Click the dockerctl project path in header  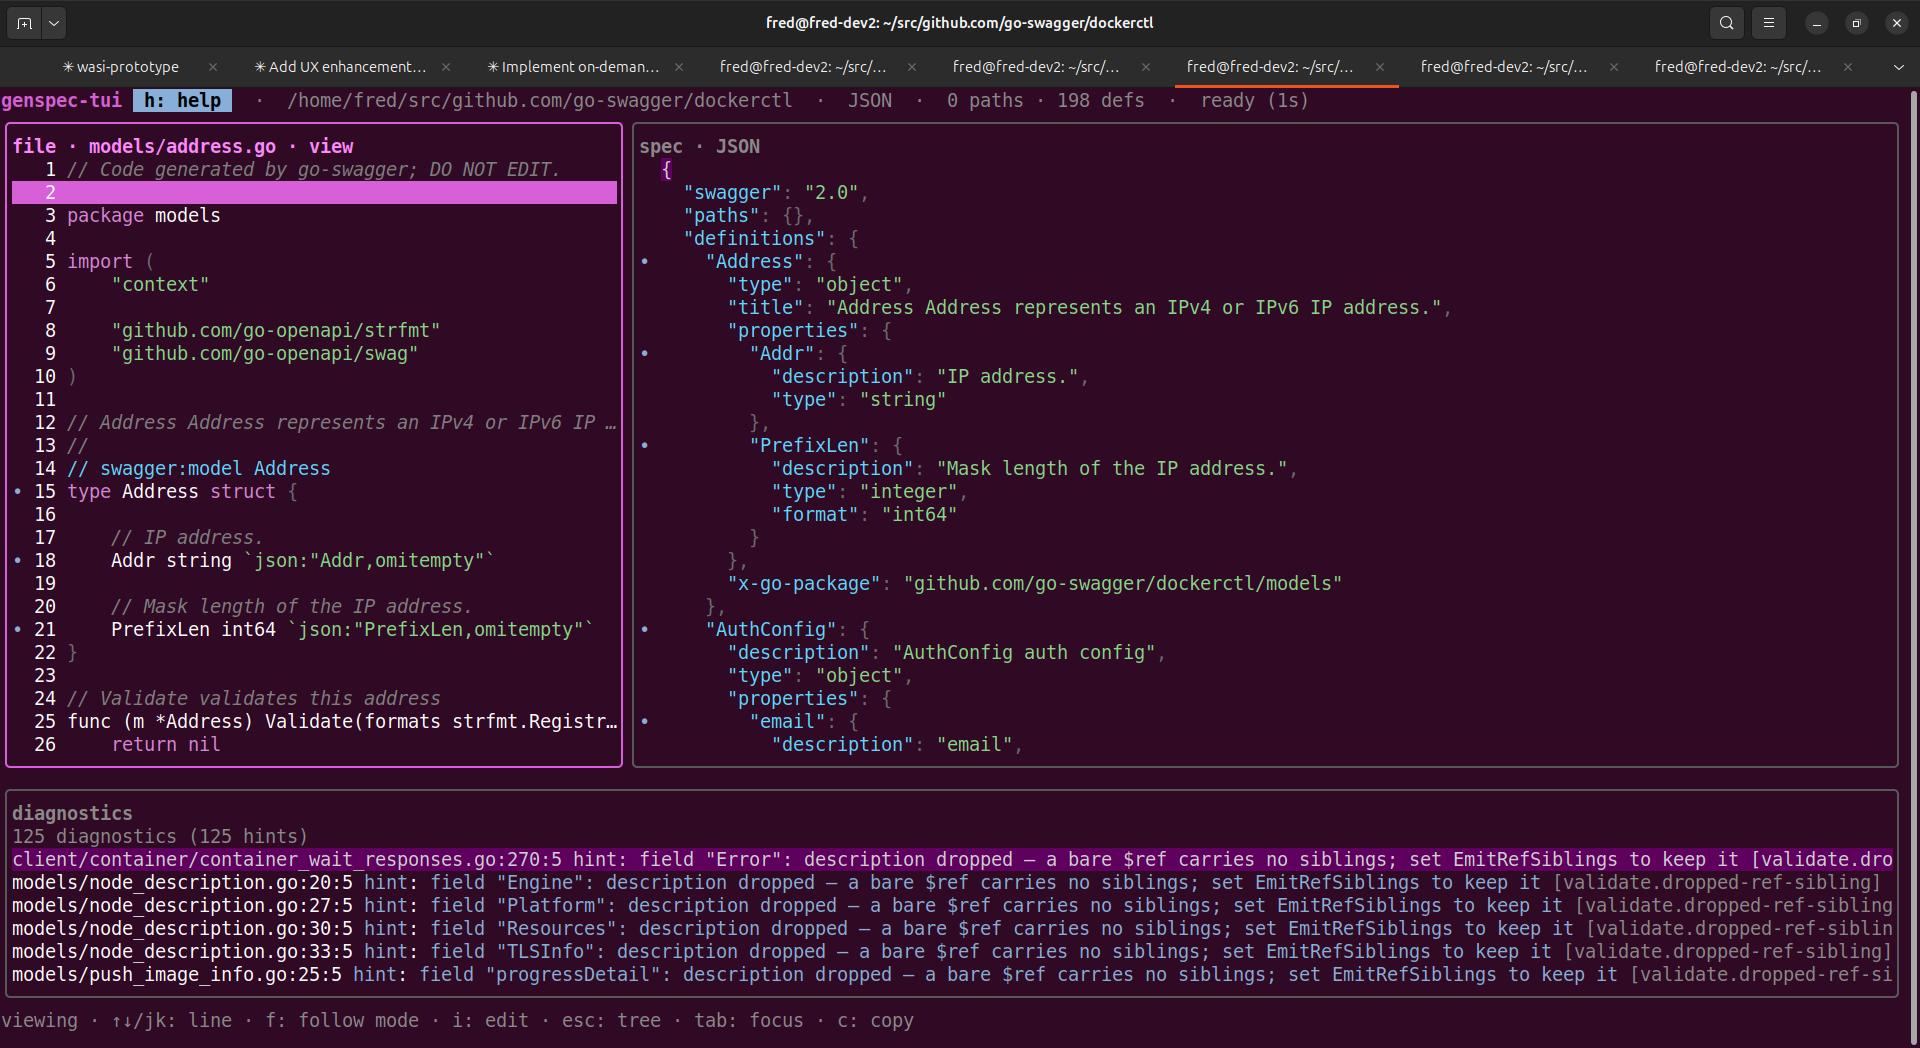click(x=540, y=100)
